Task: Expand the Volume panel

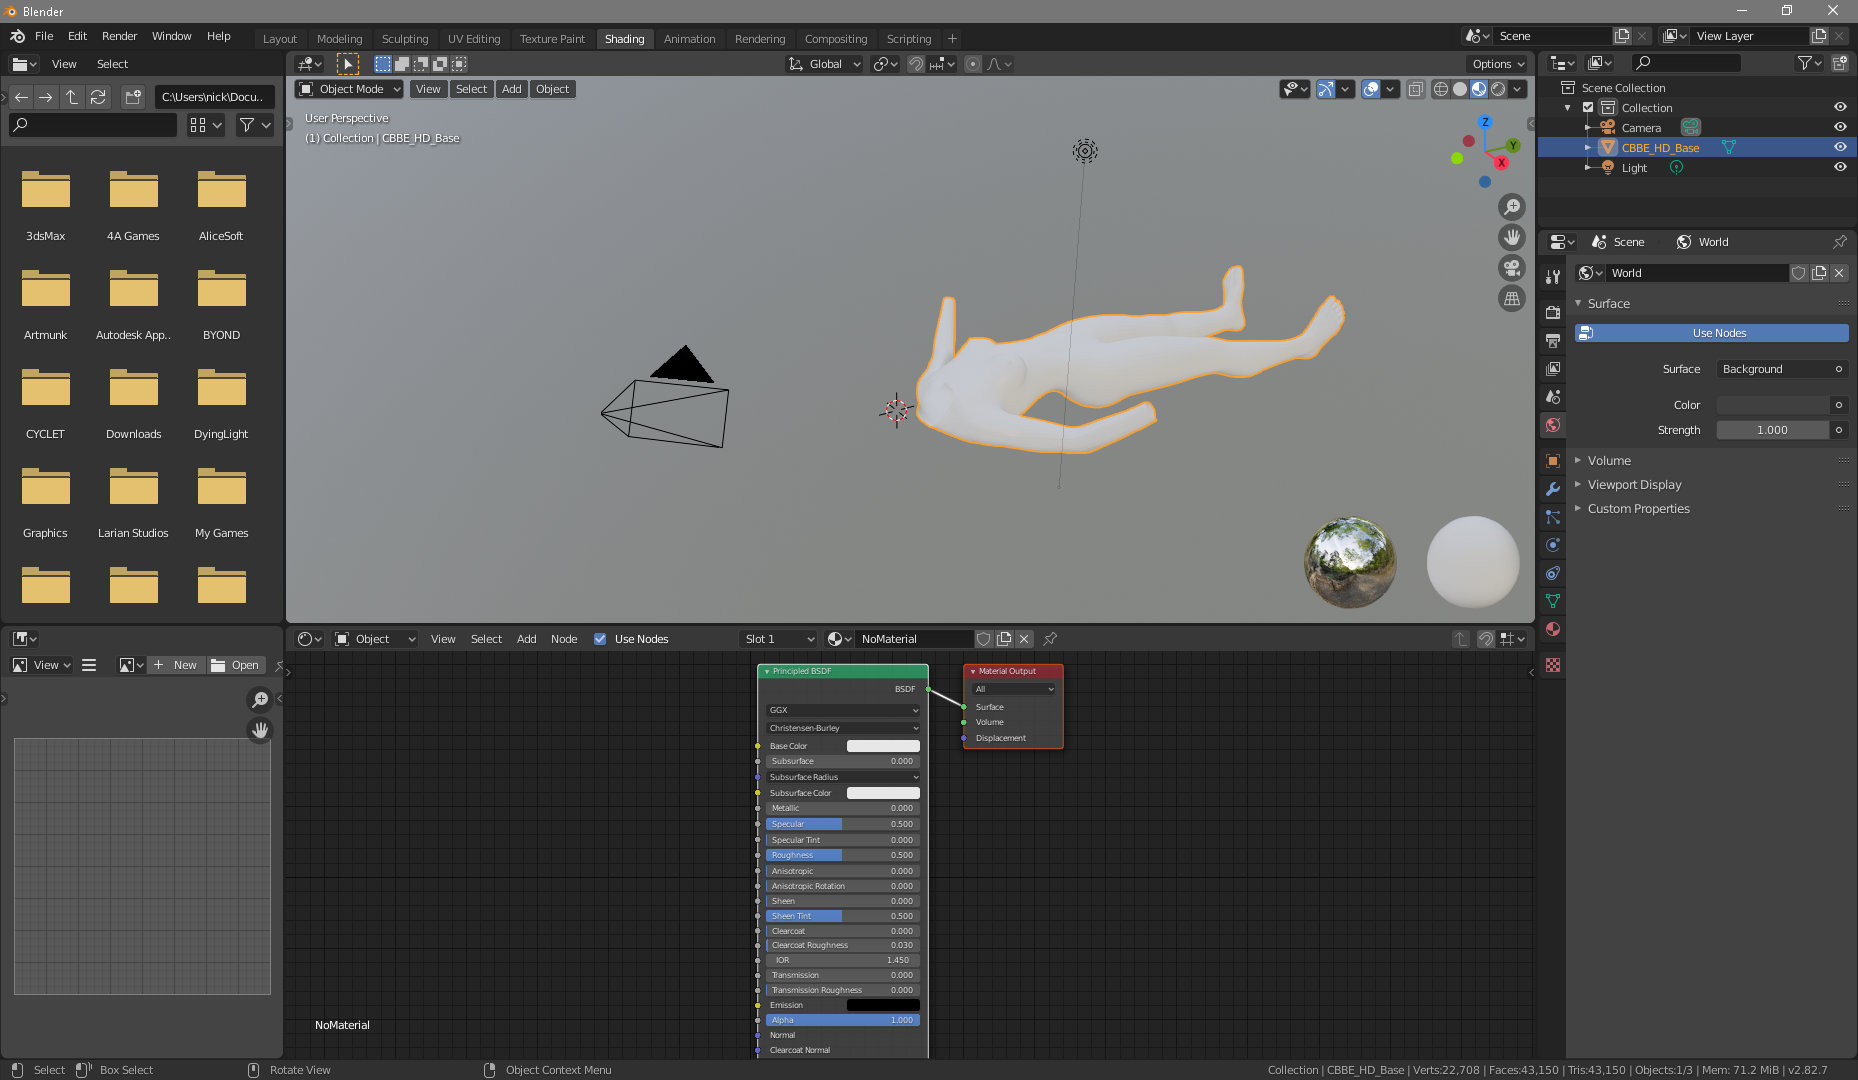Action: [x=1609, y=461]
